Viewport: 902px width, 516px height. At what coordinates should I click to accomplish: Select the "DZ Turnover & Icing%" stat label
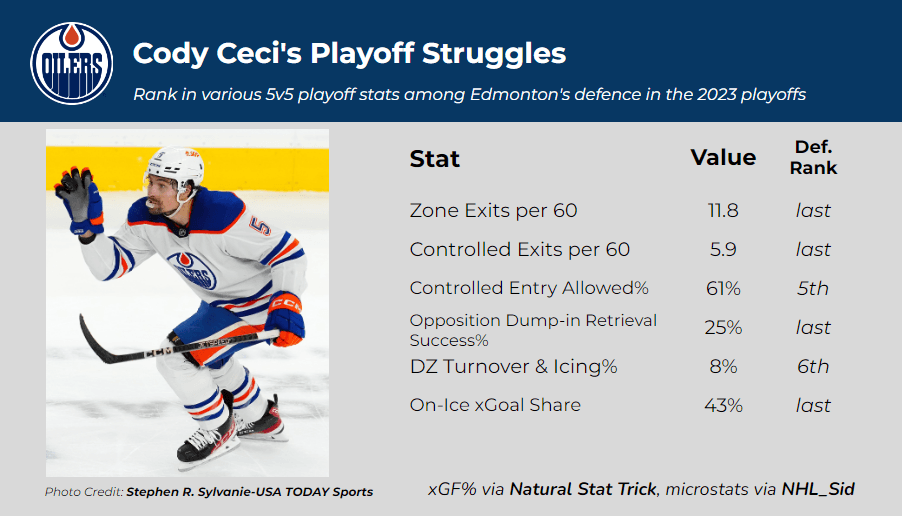[513, 367]
